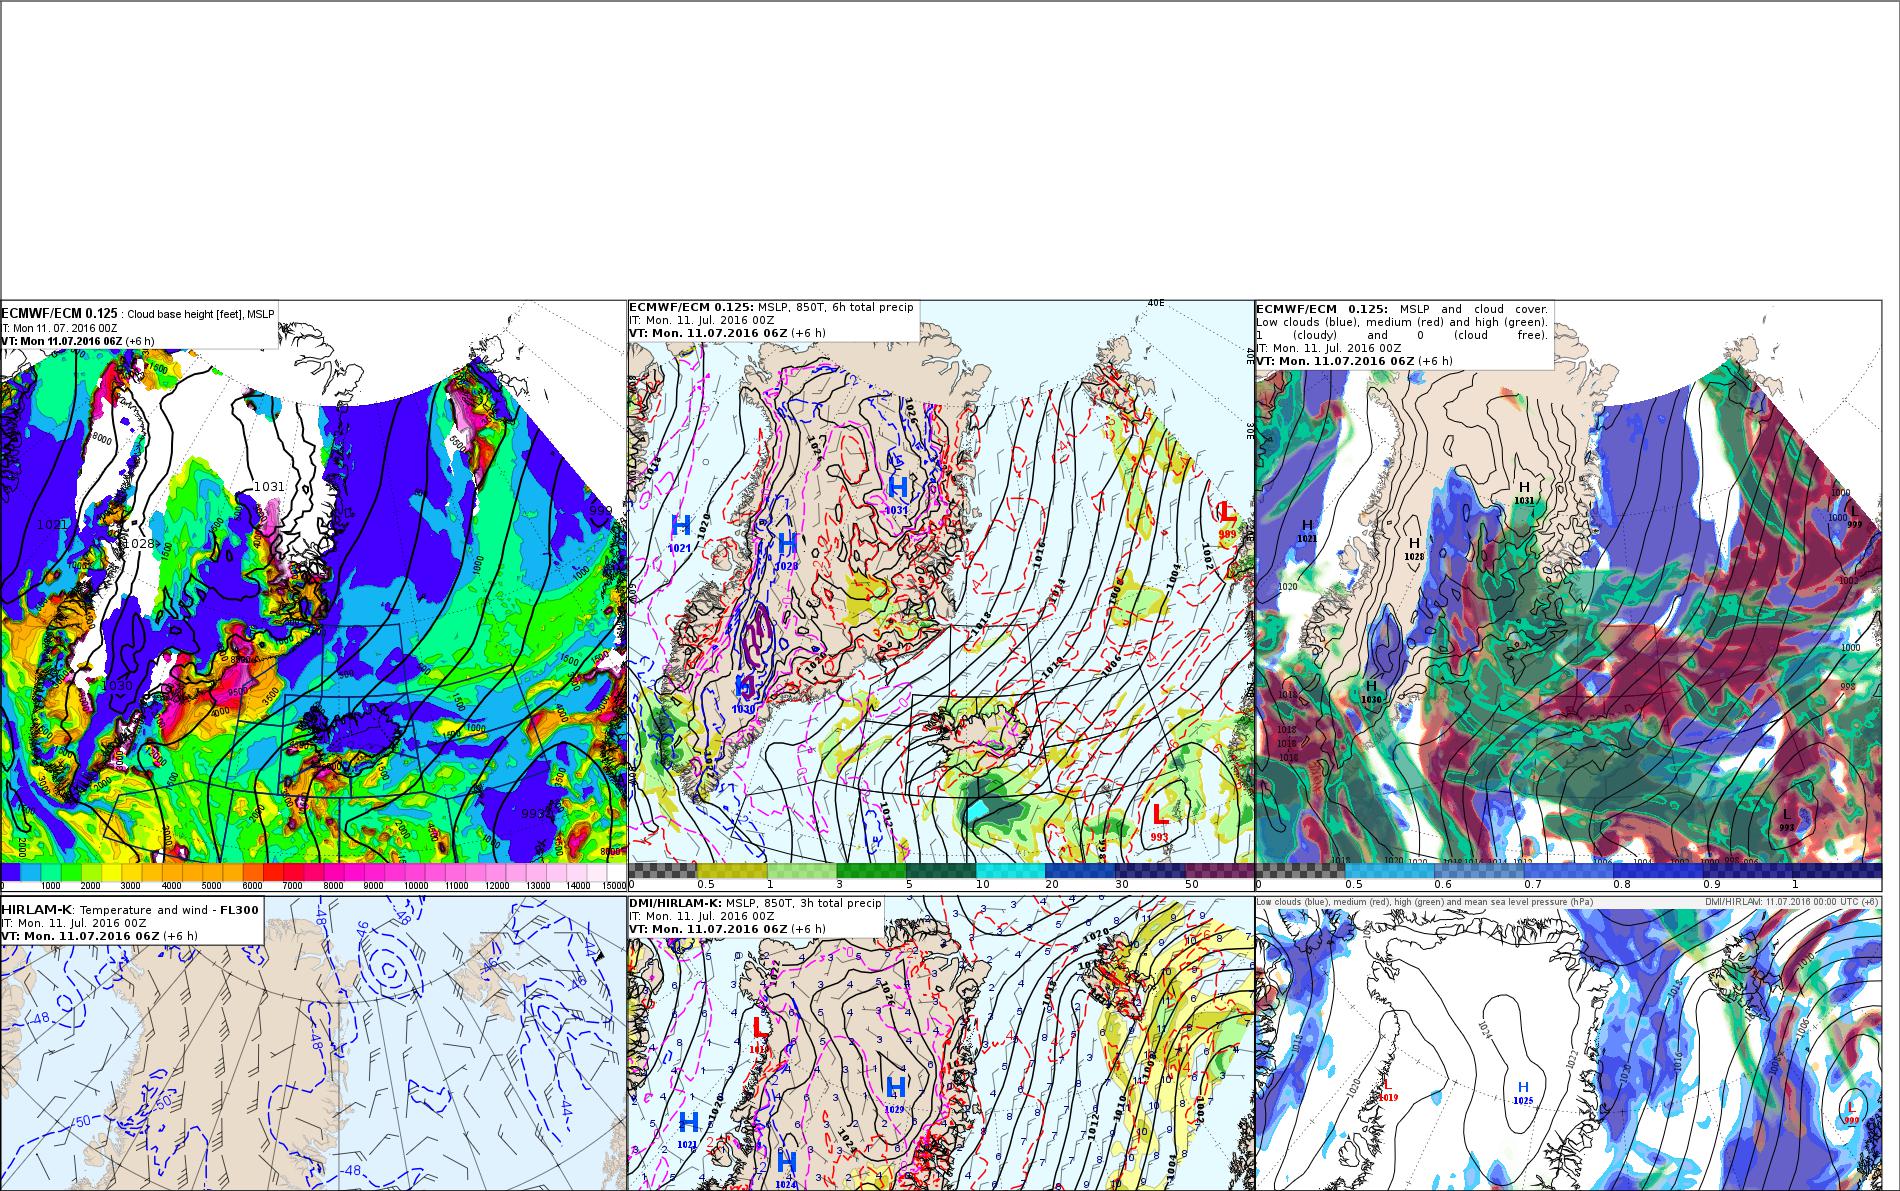1900x1191 pixels.
Task: Click the '15000' value on cloud base height legend
Action: pyautogui.click(x=615, y=886)
